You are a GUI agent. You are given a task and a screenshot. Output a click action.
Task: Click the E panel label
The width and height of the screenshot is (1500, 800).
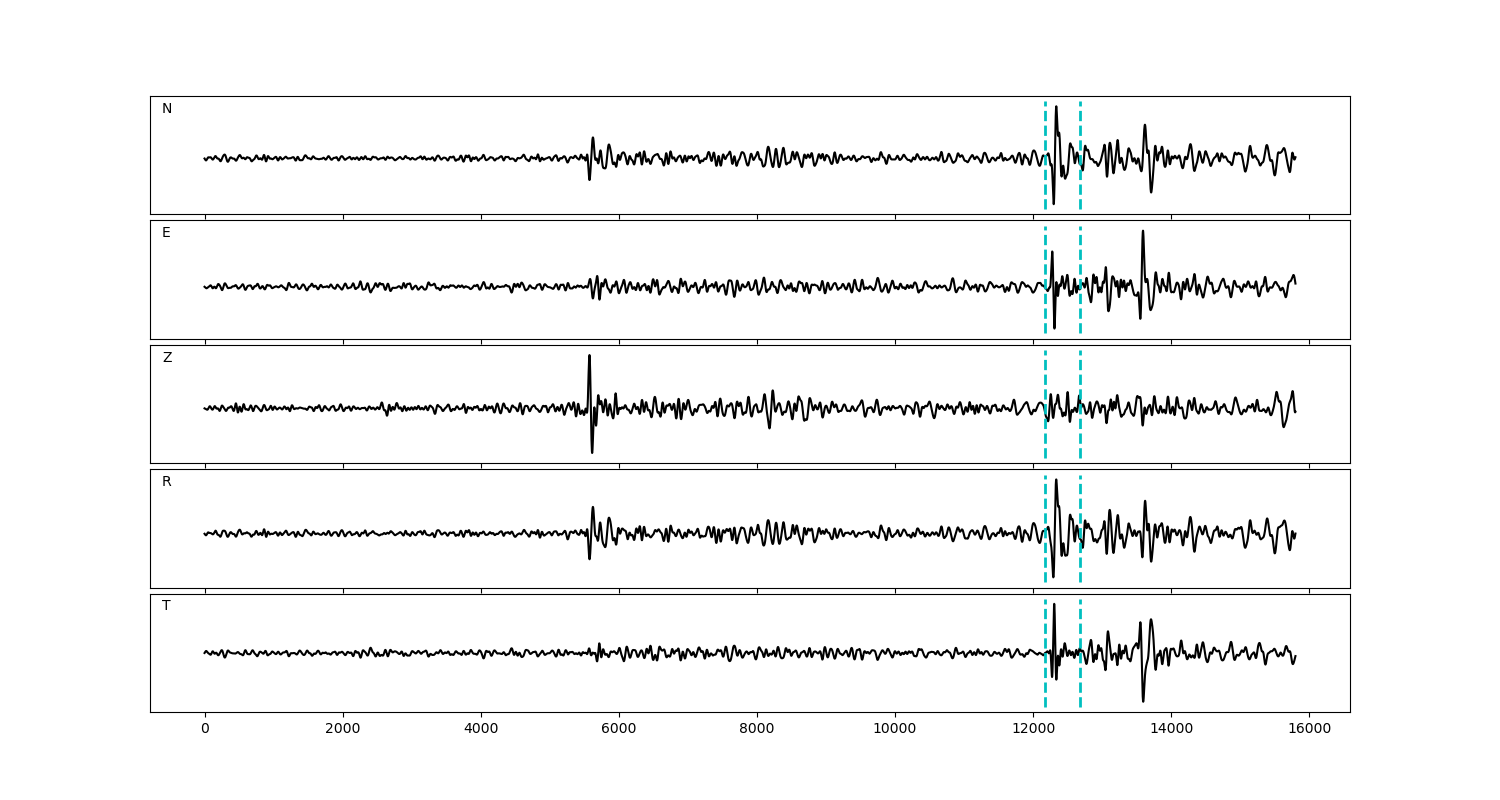[x=166, y=233]
